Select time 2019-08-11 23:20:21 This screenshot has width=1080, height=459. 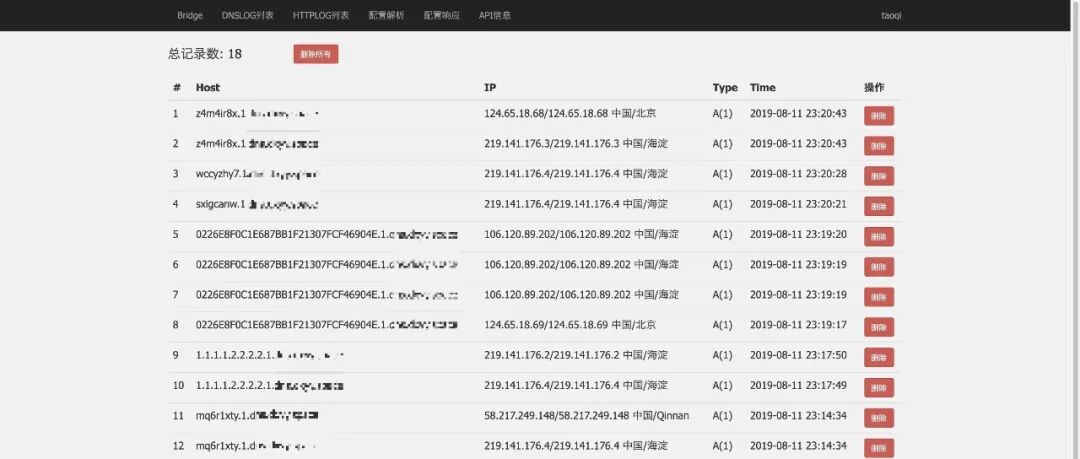(798, 204)
